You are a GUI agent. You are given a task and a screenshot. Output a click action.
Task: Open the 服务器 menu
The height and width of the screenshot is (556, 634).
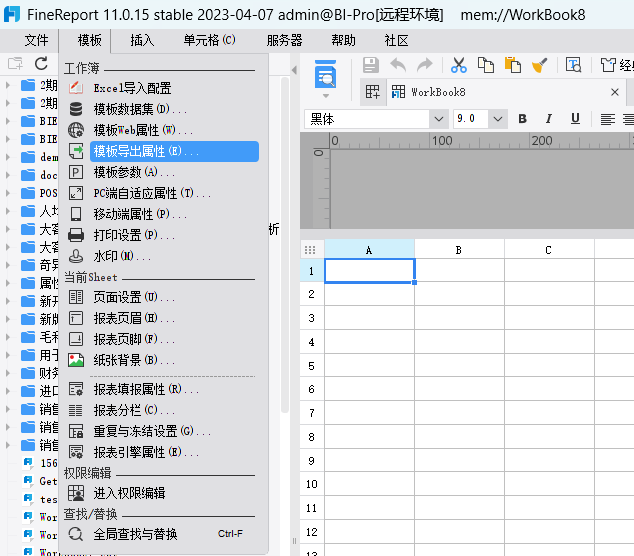(284, 40)
